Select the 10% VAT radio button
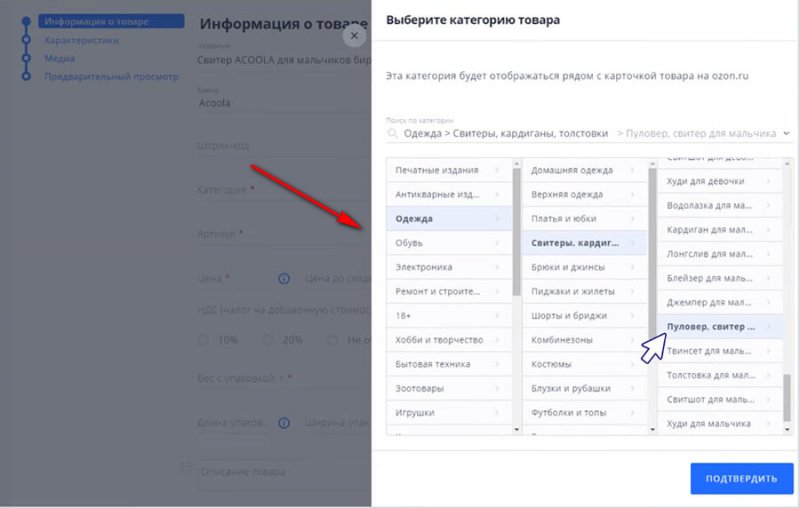Image resolution: width=800 pixels, height=508 pixels. 203,340
